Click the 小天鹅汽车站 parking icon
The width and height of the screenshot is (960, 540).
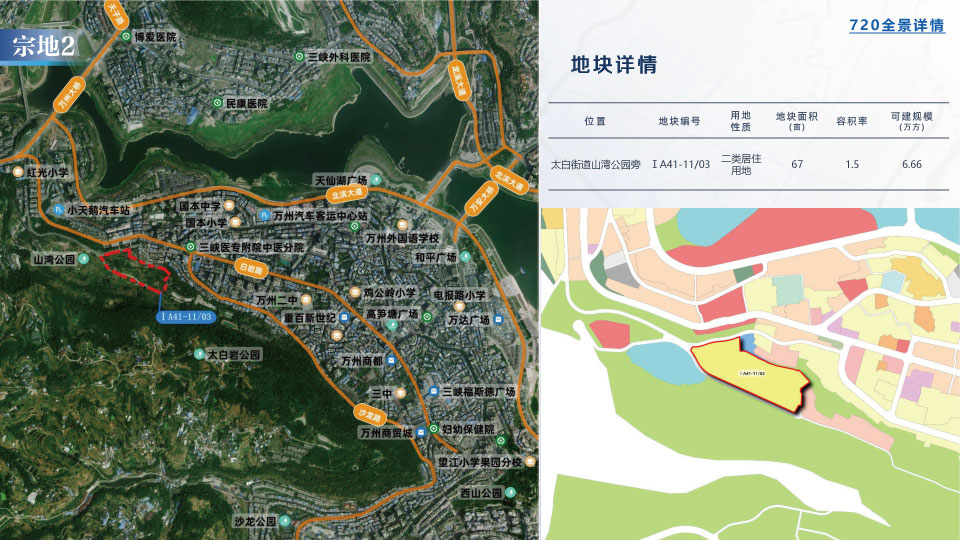click(59, 210)
